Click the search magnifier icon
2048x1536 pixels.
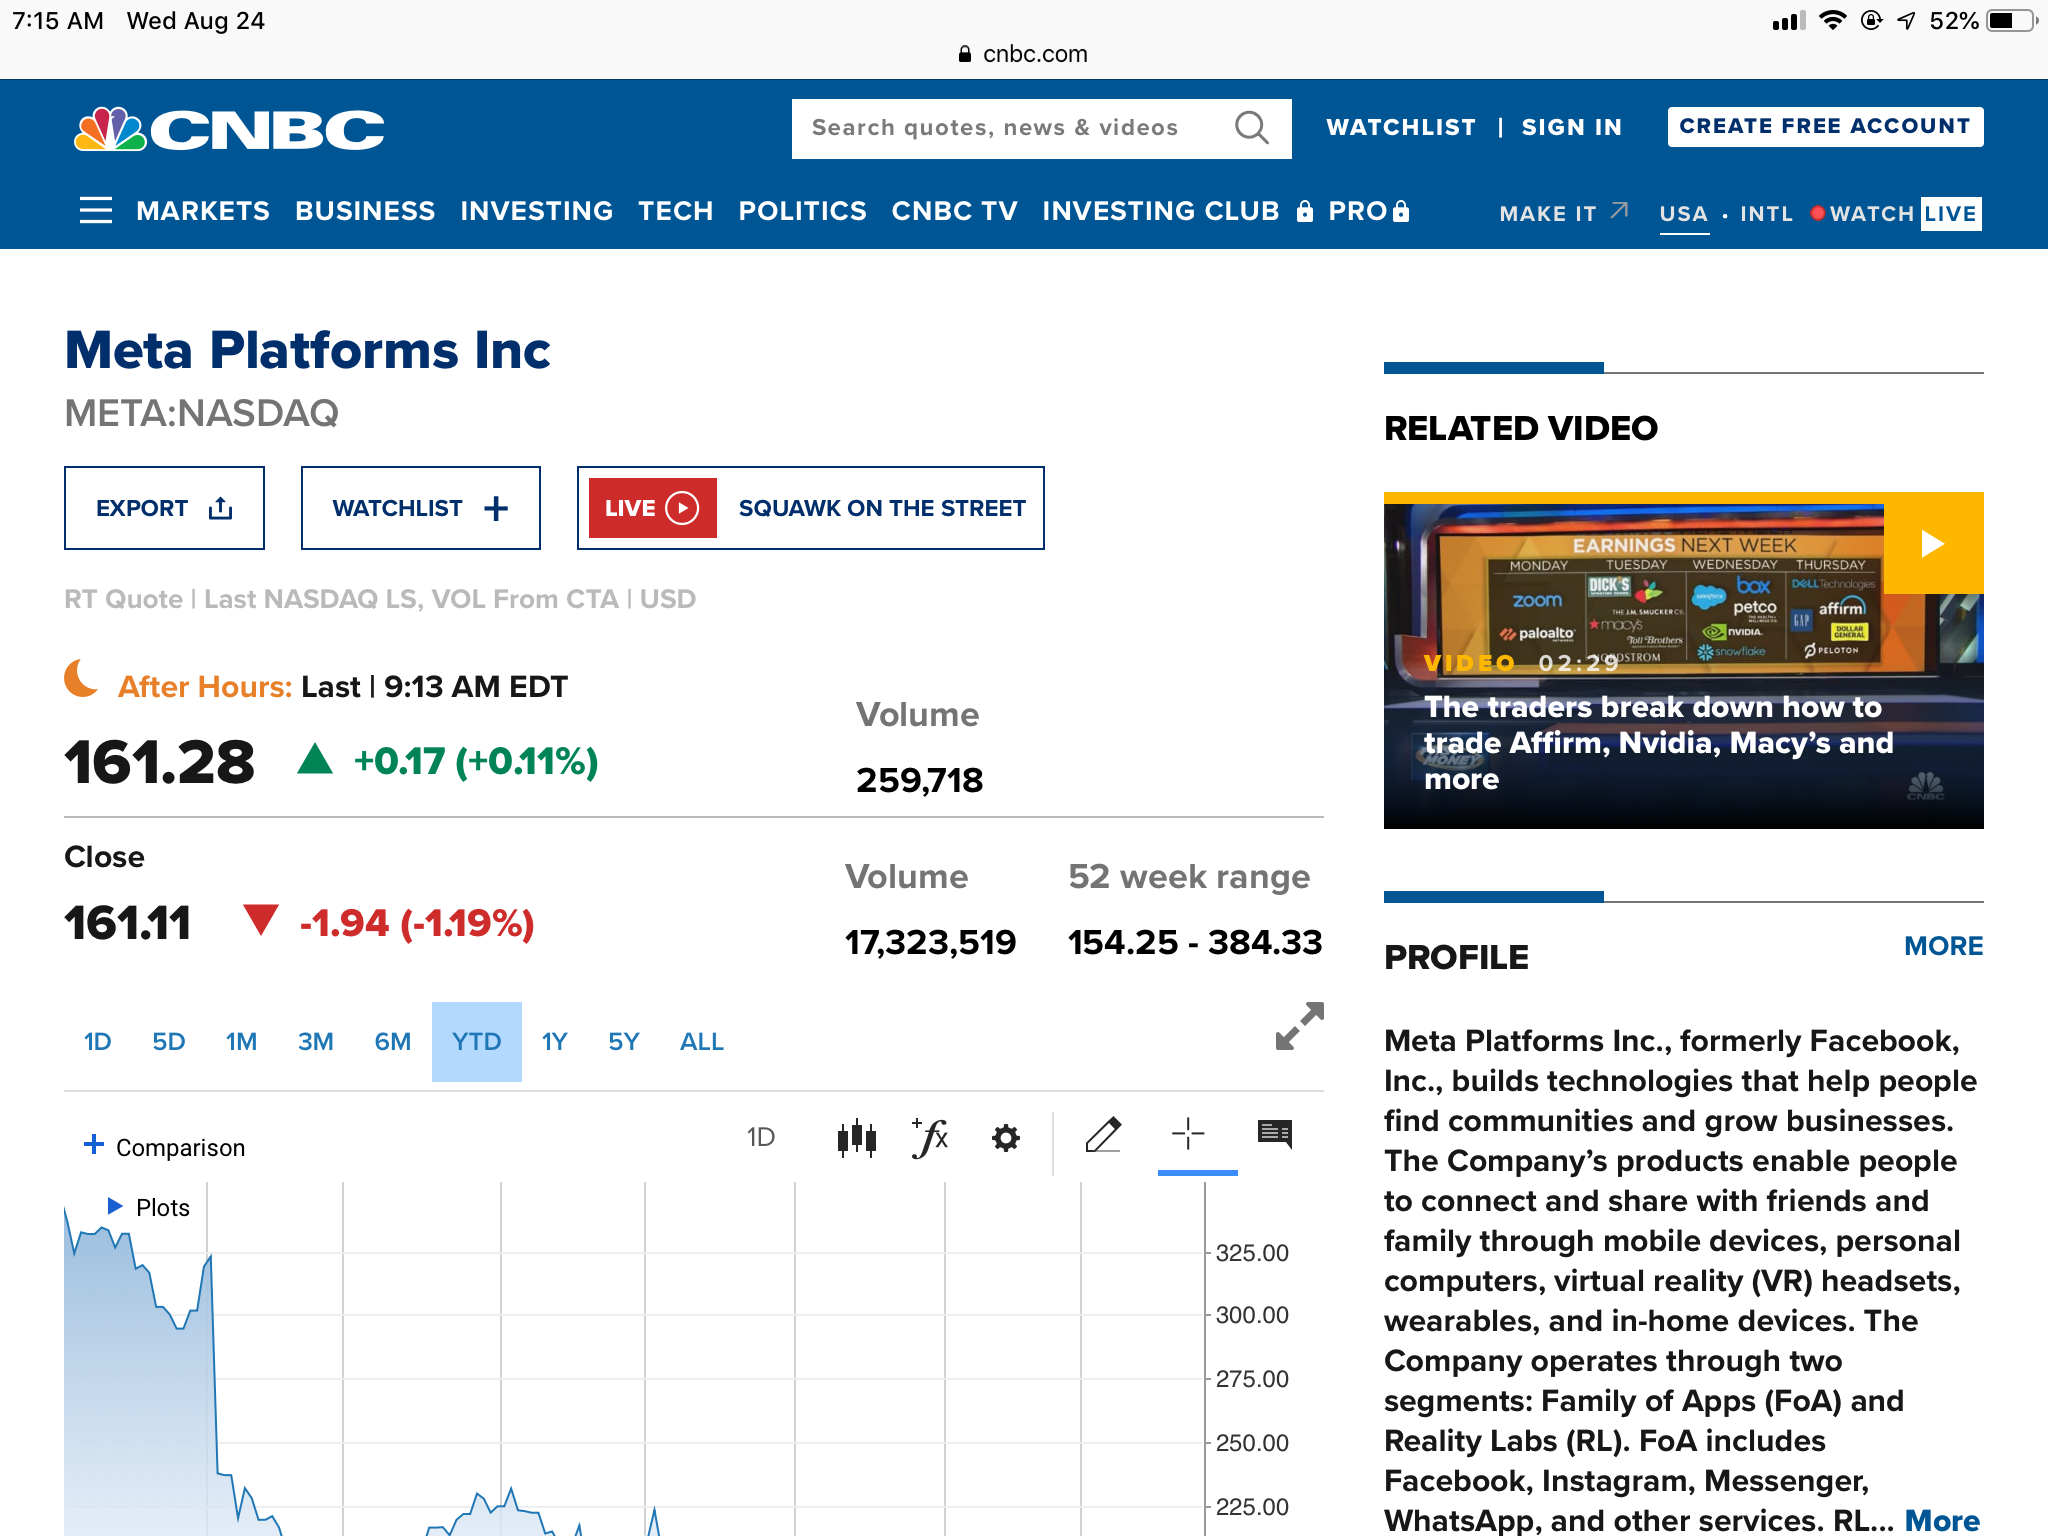pyautogui.click(x=1251, y=128)
